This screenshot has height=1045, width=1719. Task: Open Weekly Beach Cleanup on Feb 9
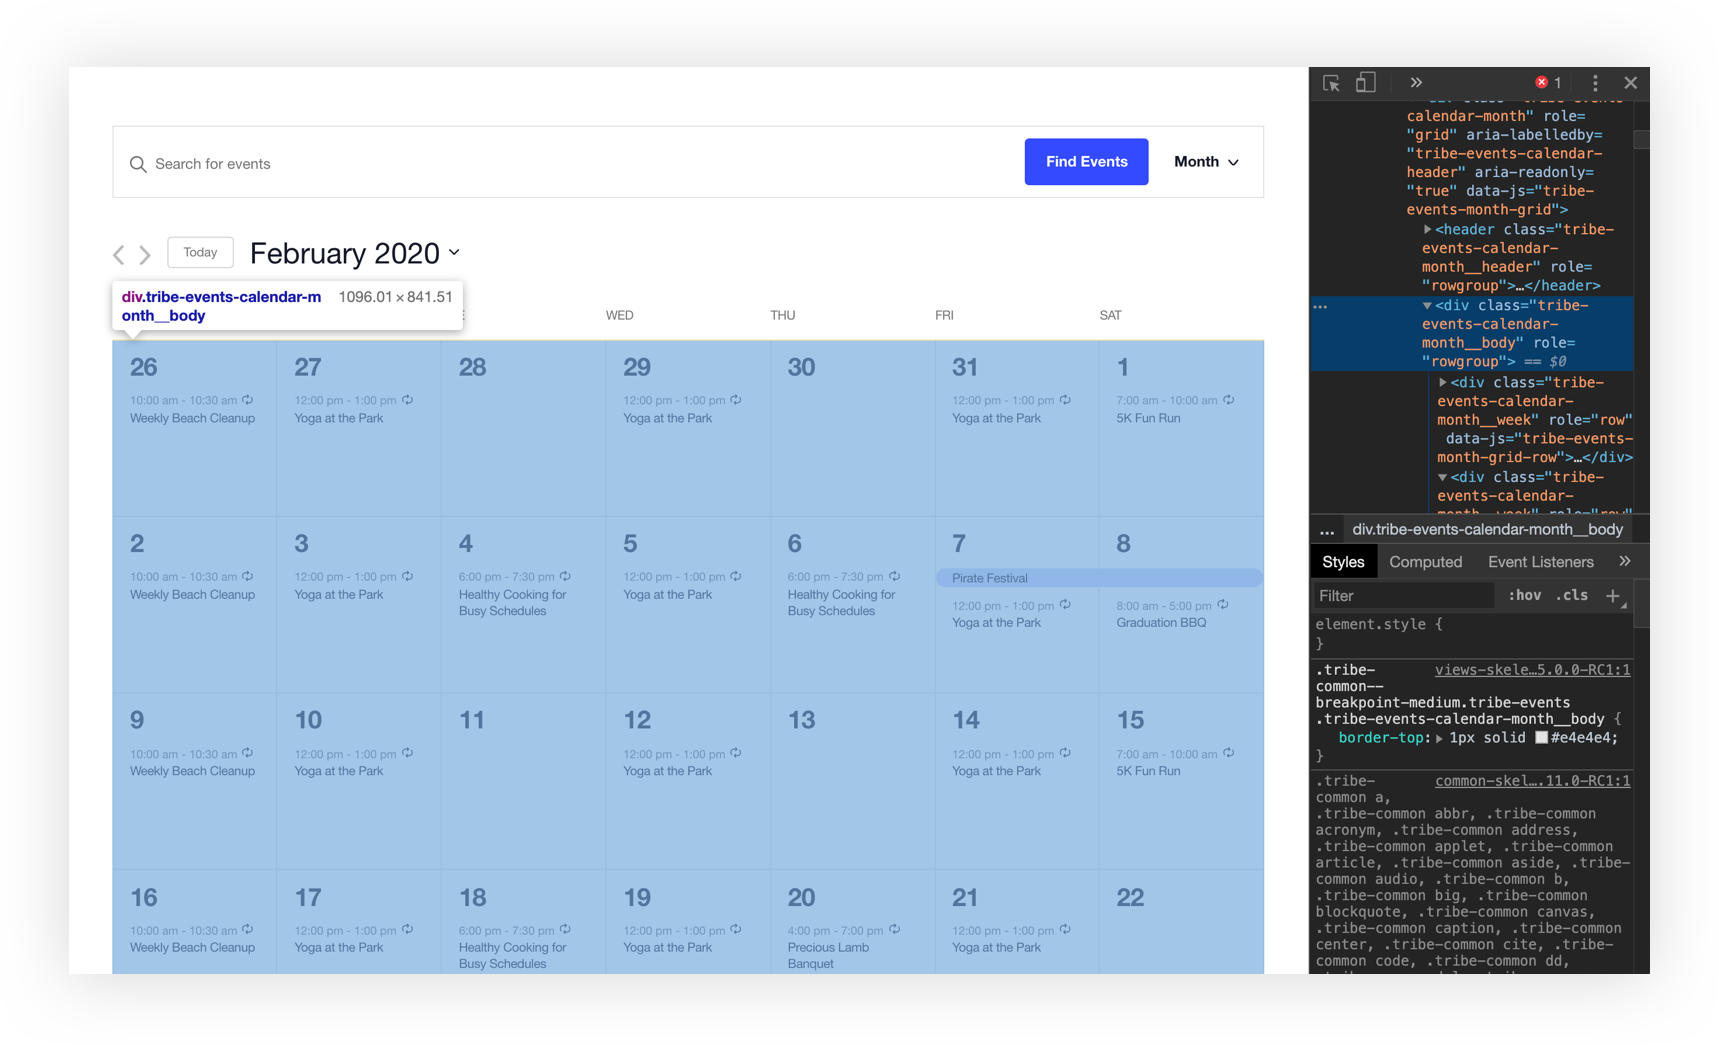click(192, 771)
